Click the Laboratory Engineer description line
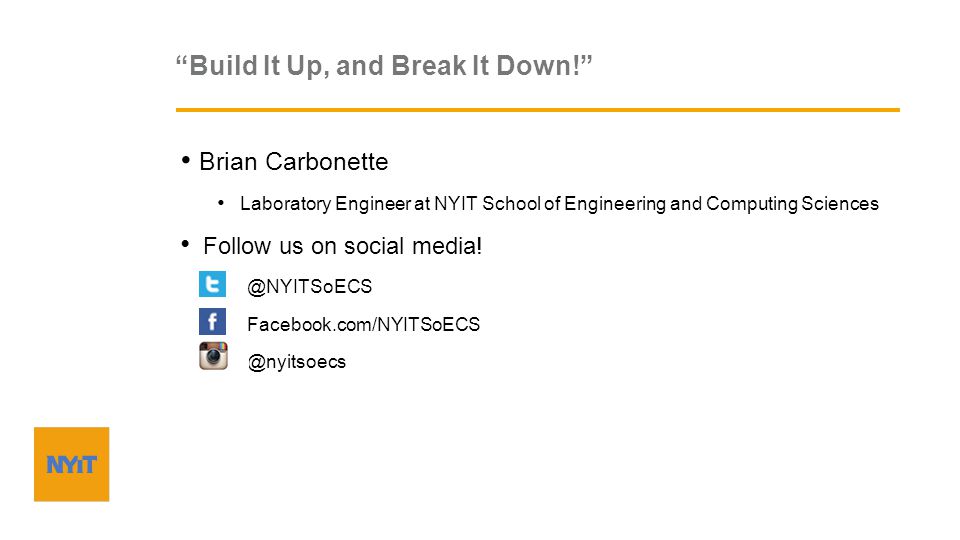The width and height of the screenshot is (960, 540). coord(559,203)
